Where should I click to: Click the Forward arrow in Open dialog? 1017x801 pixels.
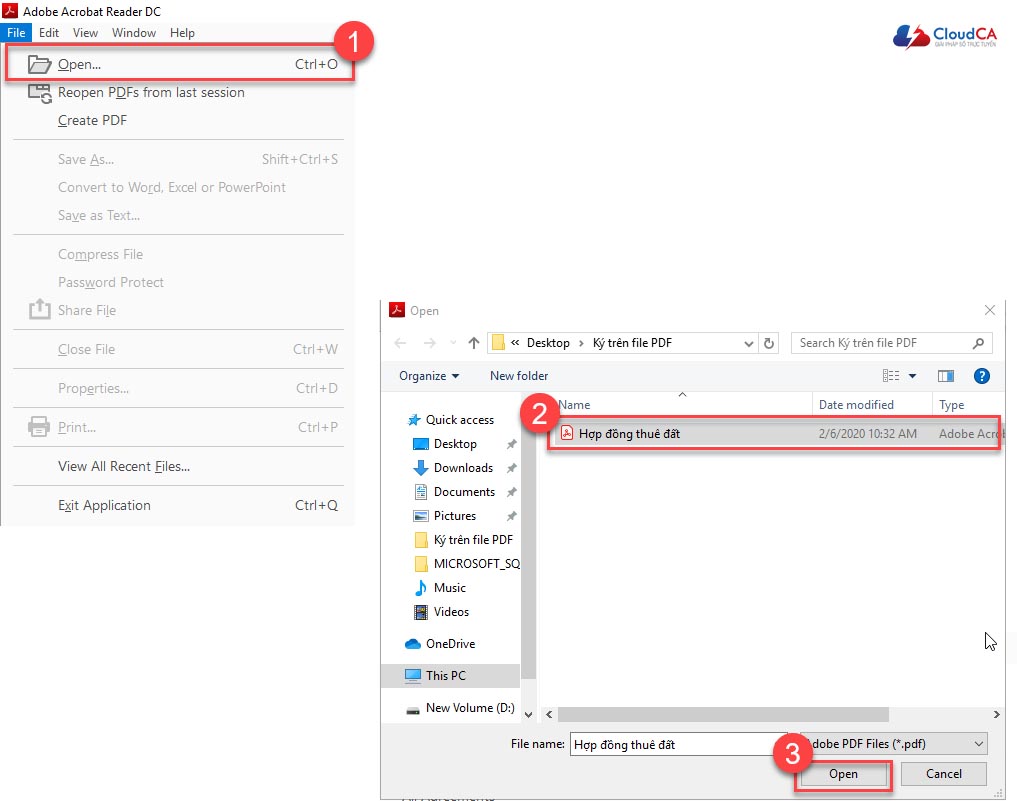coord(429,343)
